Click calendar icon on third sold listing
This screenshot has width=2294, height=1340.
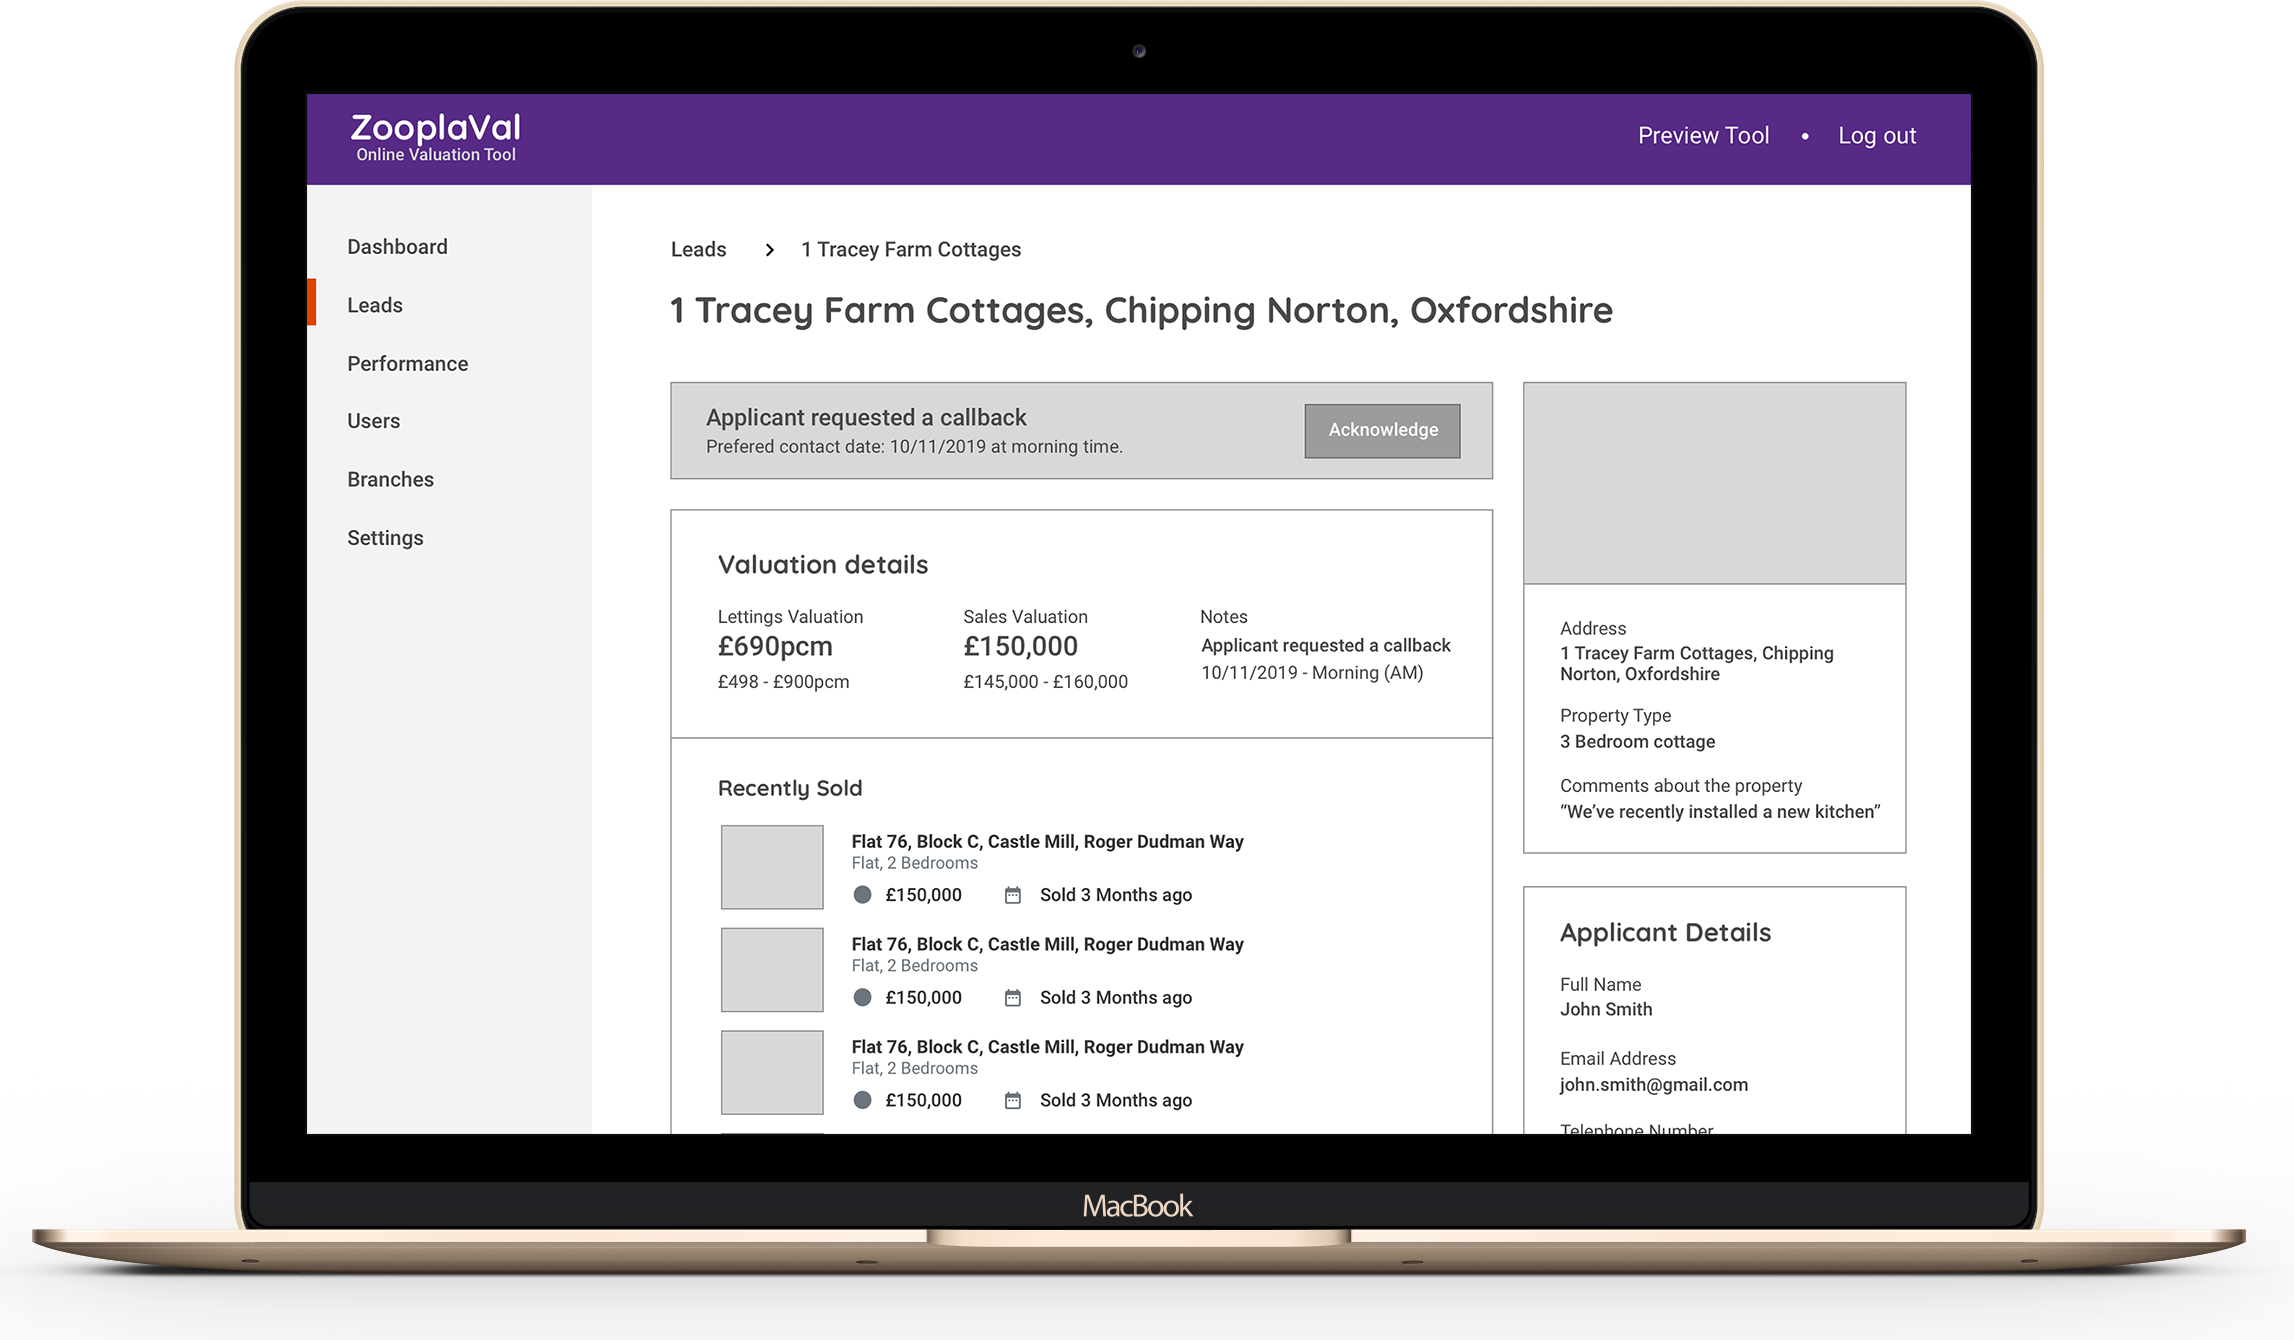(x=1012, y=1101)
